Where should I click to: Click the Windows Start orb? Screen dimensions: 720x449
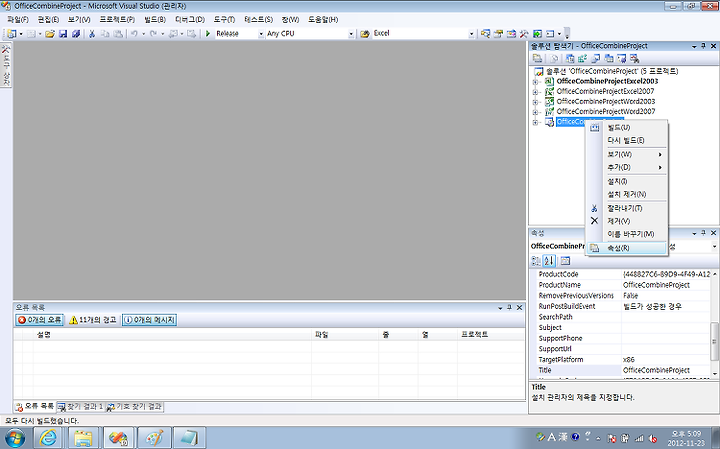click(14, 438)
